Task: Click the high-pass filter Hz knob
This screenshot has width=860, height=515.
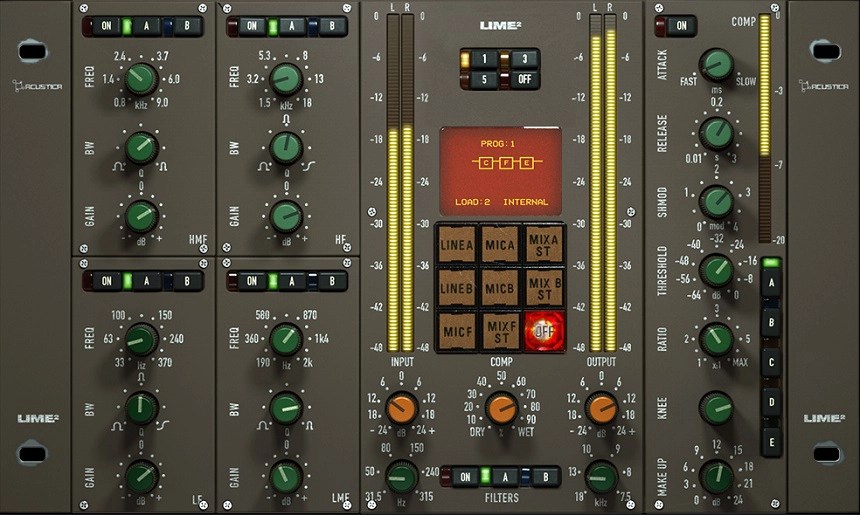Action: [x=401, y=477]
